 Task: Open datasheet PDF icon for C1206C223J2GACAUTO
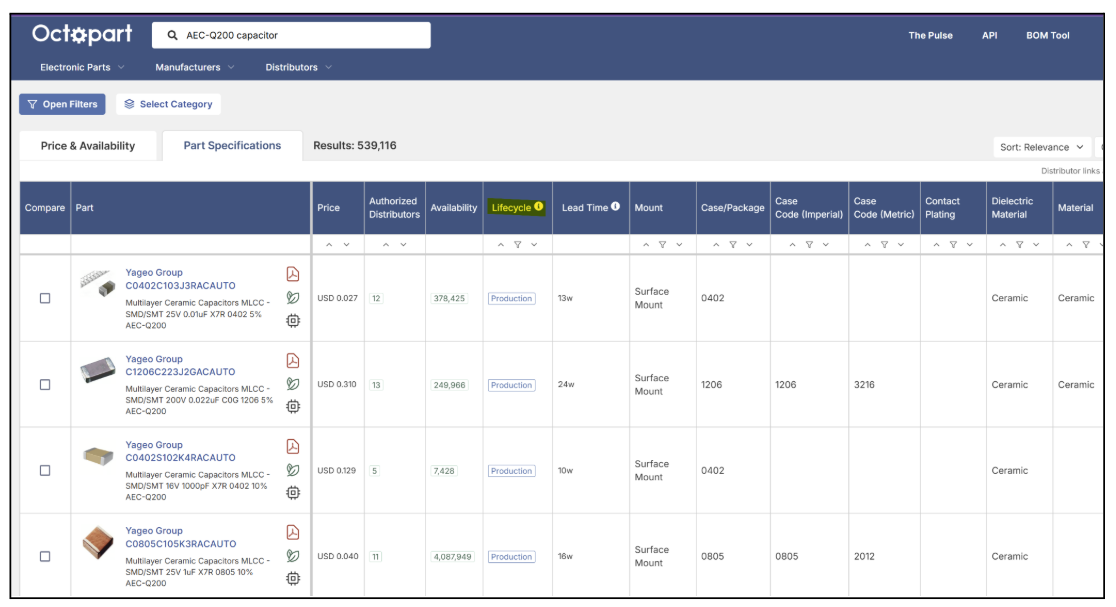pos(293,361)
